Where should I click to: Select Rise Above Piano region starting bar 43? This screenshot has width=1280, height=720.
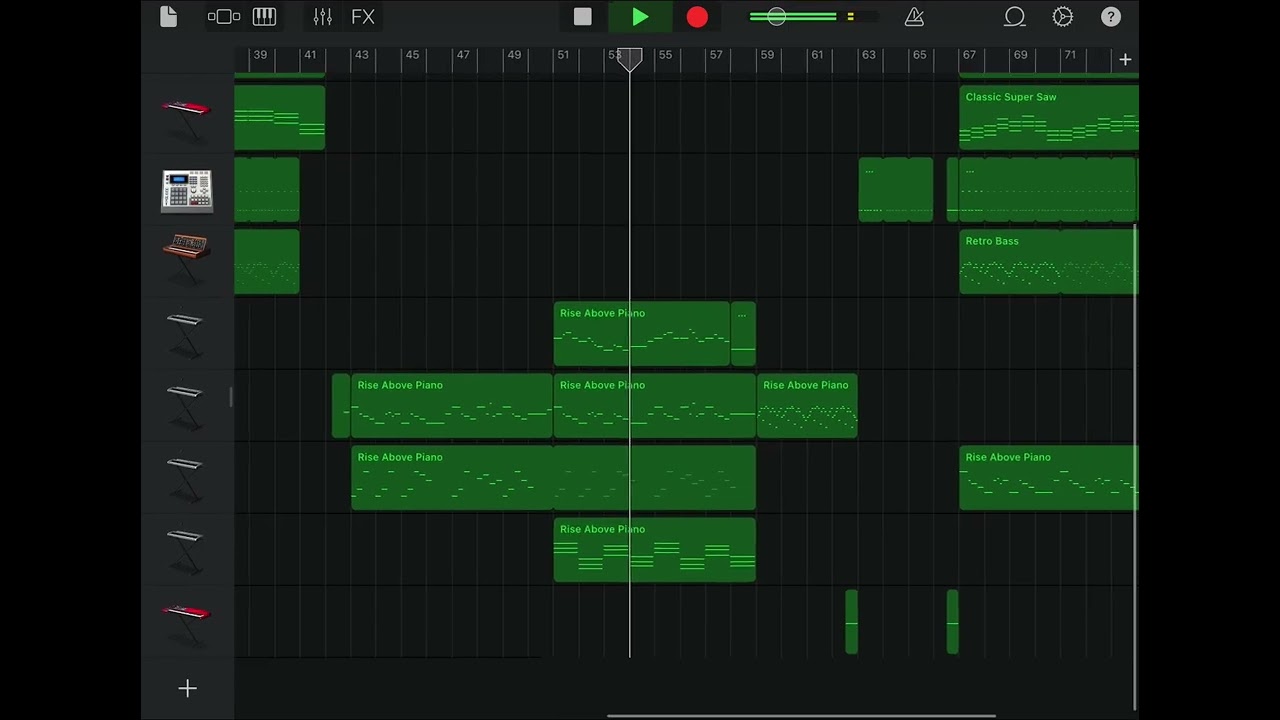click(452, 406)
